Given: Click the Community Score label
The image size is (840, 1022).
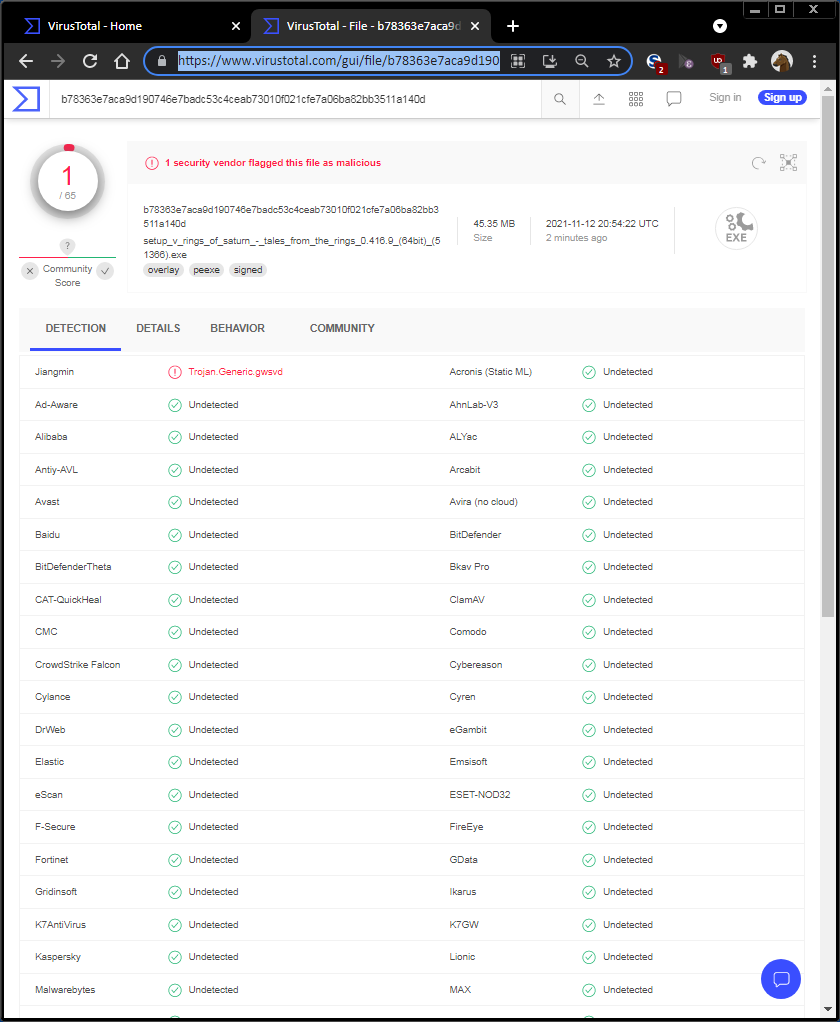Looking at the screenshot, I should tap(68, 276).
